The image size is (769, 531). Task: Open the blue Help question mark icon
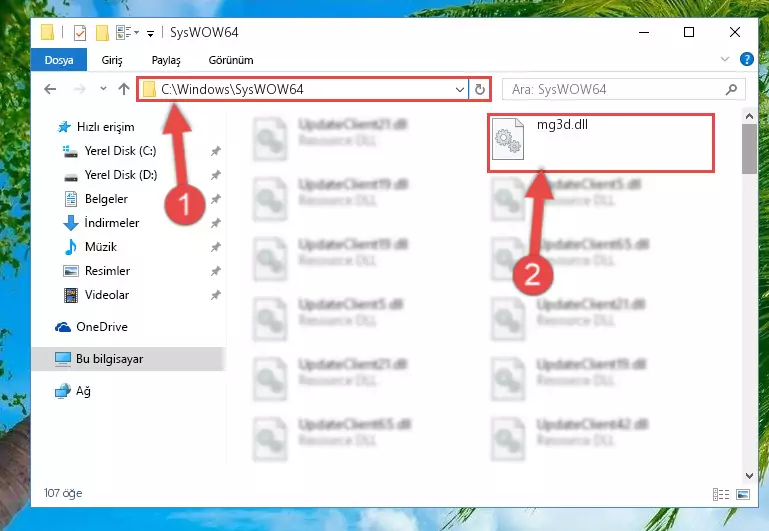pos(746,59)
